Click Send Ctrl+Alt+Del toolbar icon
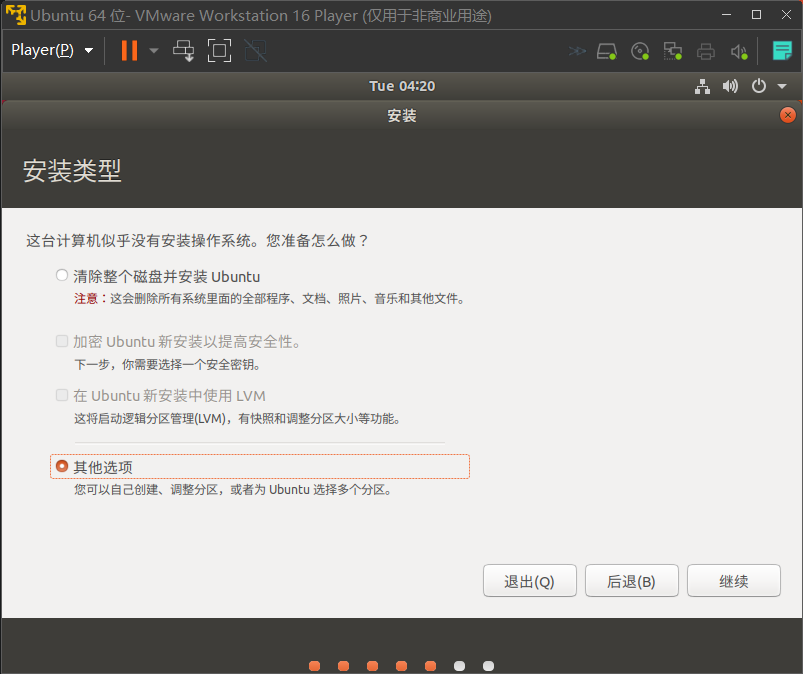The width and height of the screenshot is (803, 674). (184, 50)
